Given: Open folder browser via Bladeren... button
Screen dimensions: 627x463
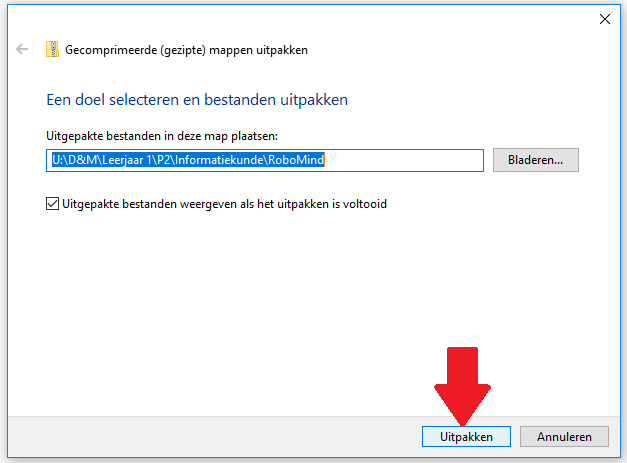Looking at the screenshot, I should coord(535,160).
